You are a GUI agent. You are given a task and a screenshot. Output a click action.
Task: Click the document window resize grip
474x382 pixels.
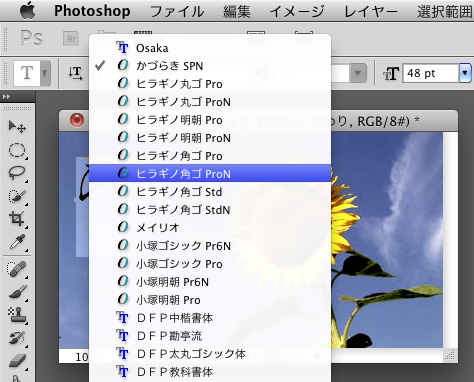click(450, 355)
